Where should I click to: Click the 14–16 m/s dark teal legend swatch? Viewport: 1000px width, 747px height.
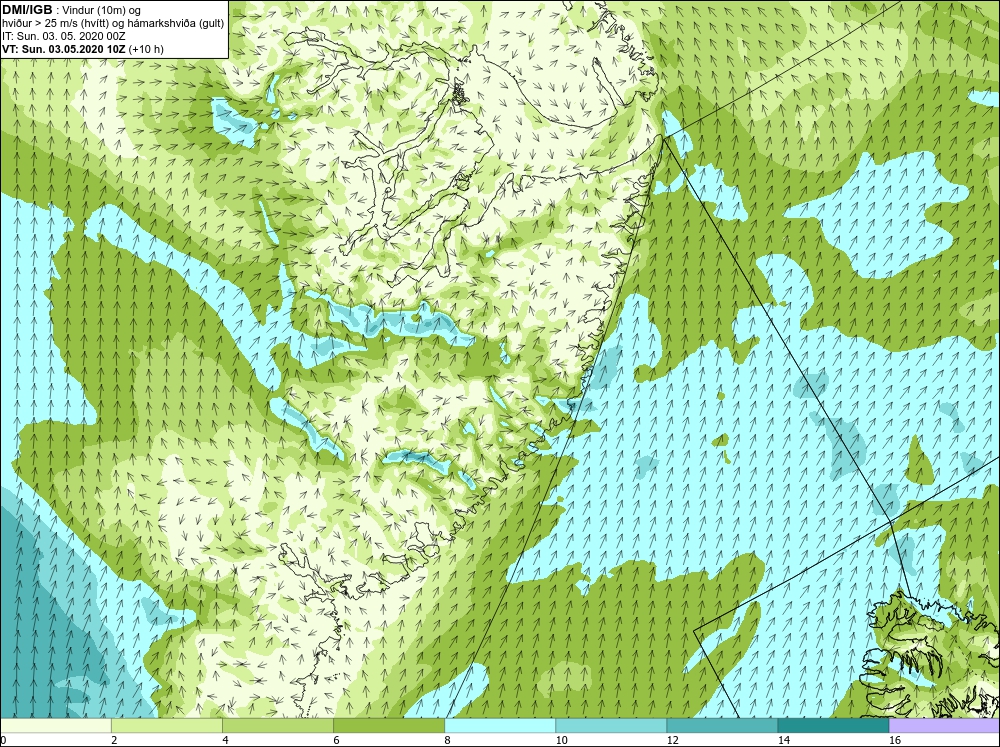(833, 725)
